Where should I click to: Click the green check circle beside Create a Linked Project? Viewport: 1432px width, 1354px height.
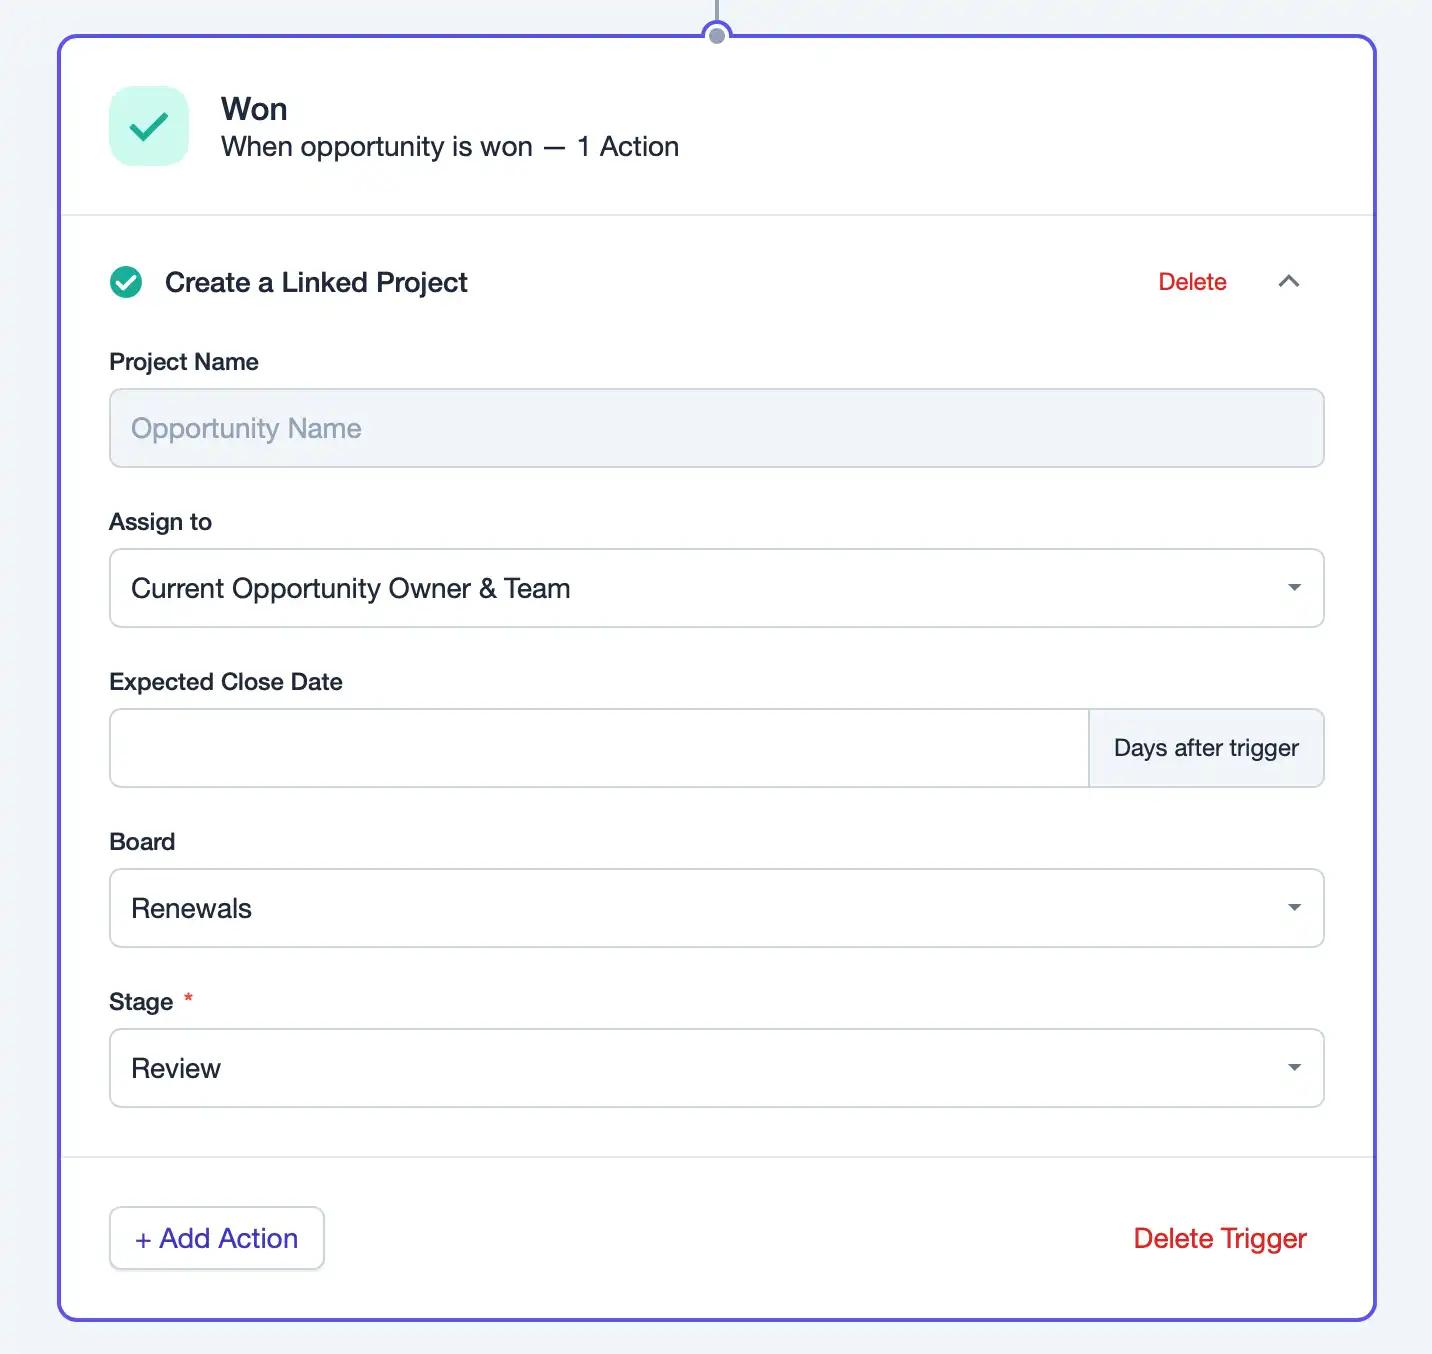point(126,282)
